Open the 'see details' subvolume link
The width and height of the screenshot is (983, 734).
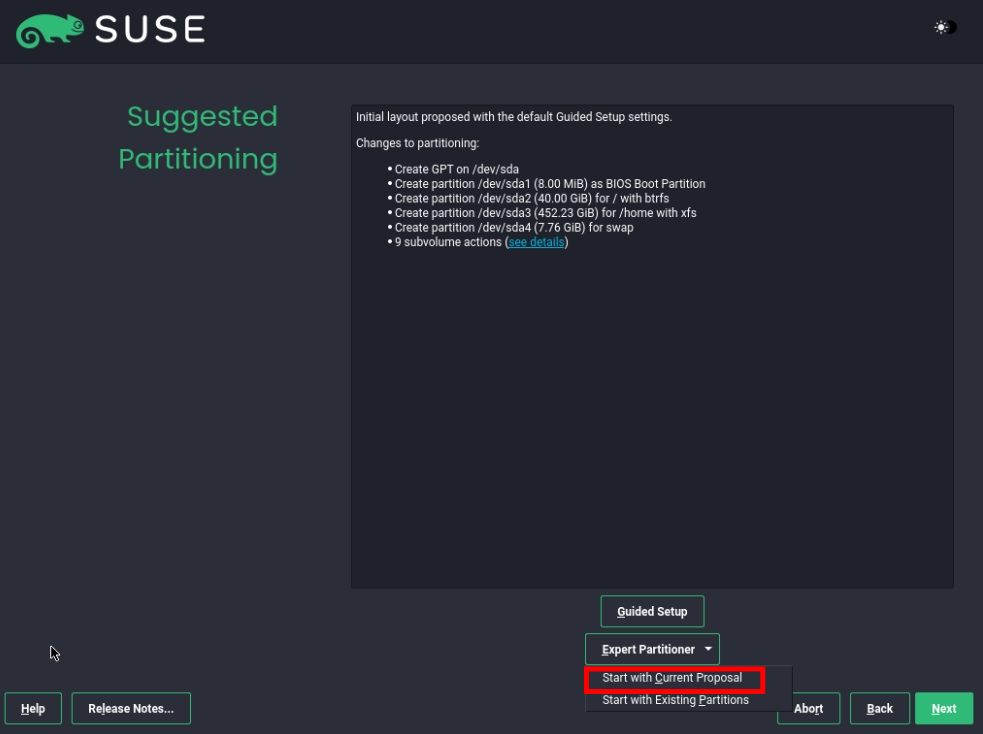[x=536, y=242]
